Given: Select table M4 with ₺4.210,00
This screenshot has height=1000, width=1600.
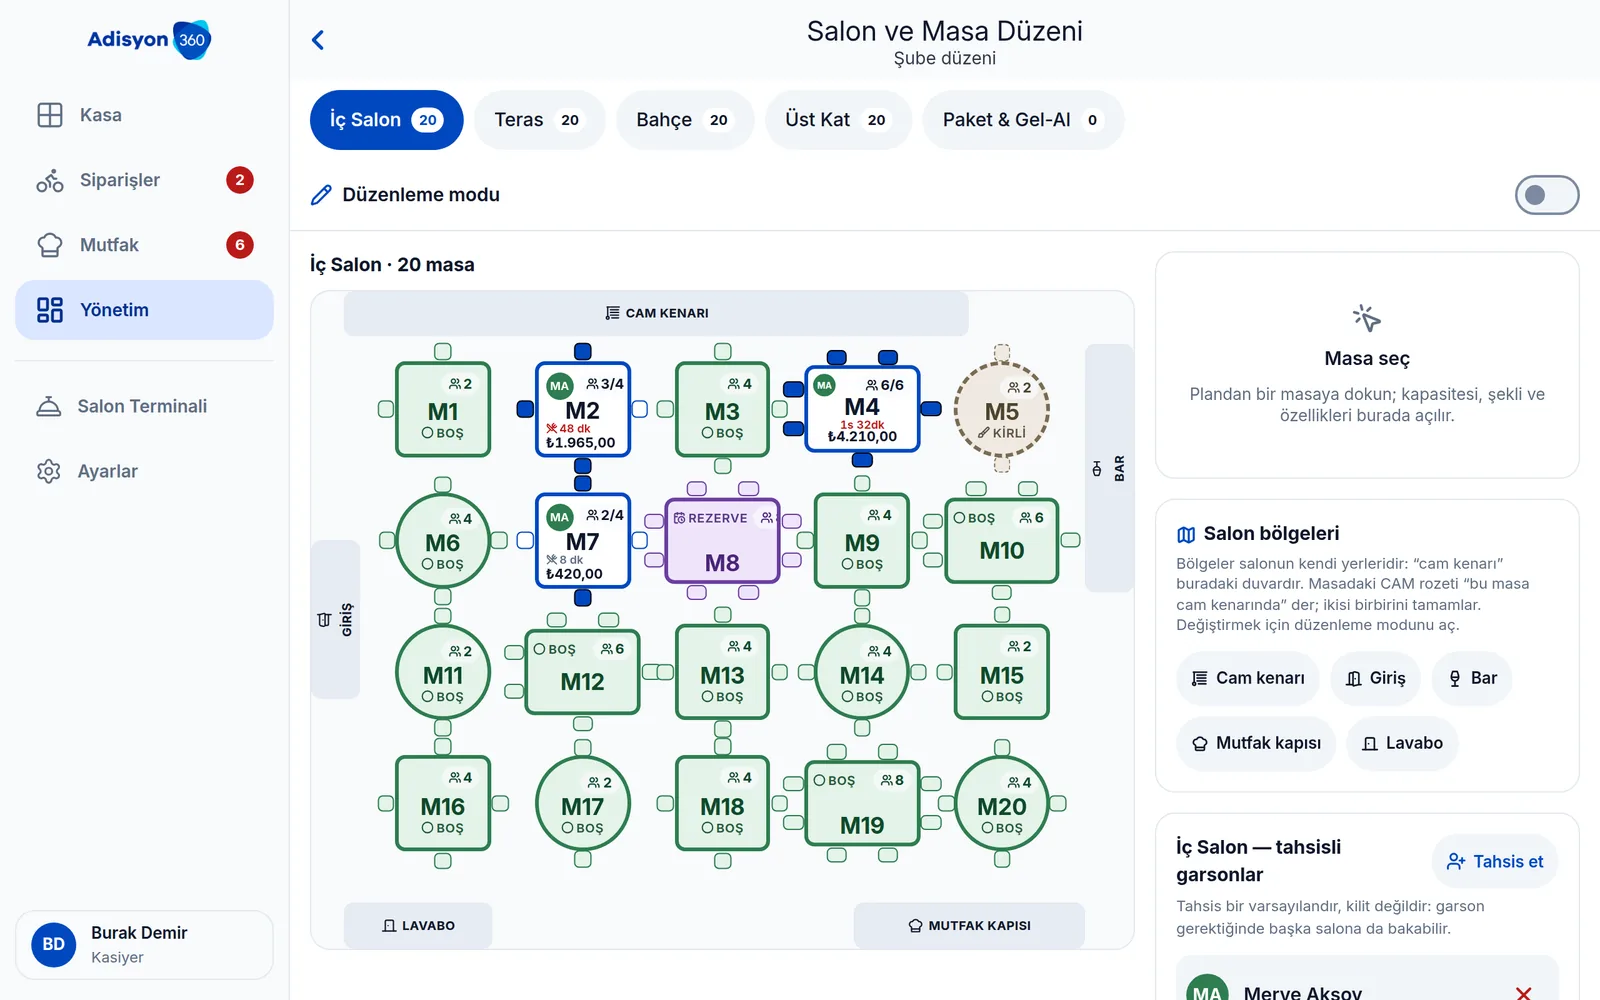Looking at the screenshot, I should (862, 410).
